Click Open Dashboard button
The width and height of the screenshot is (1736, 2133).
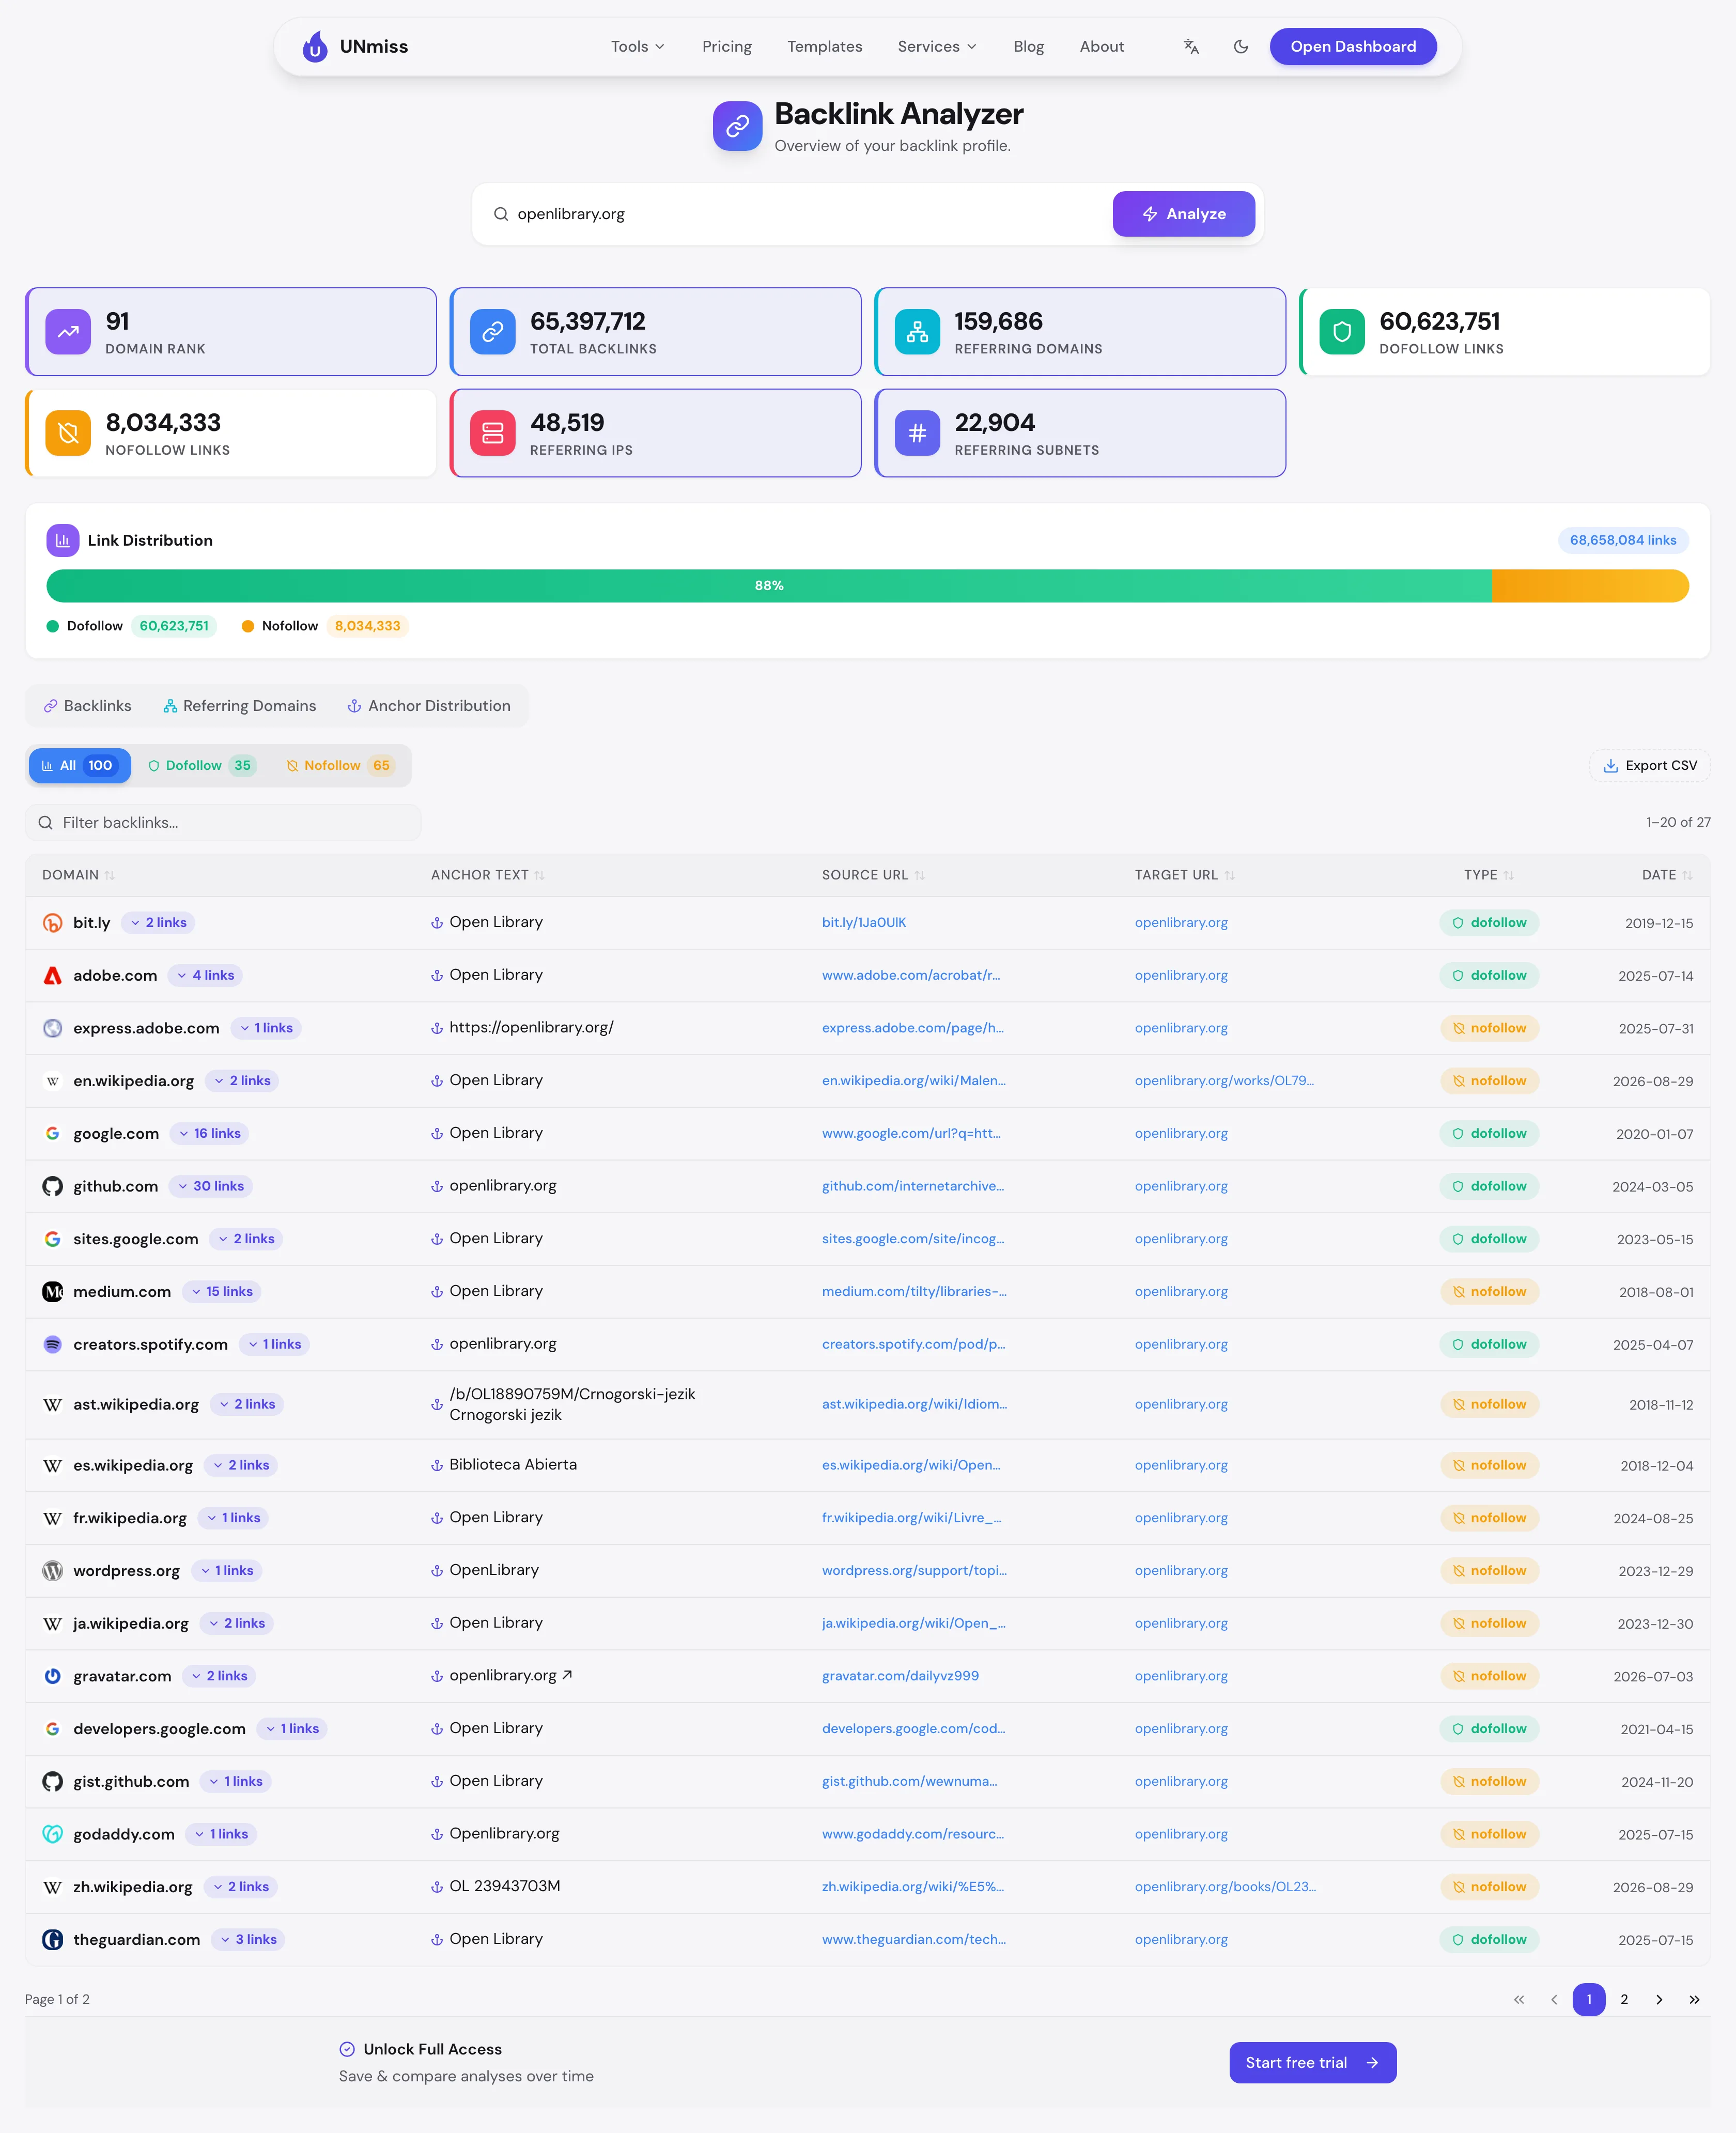coord(1353,46)
